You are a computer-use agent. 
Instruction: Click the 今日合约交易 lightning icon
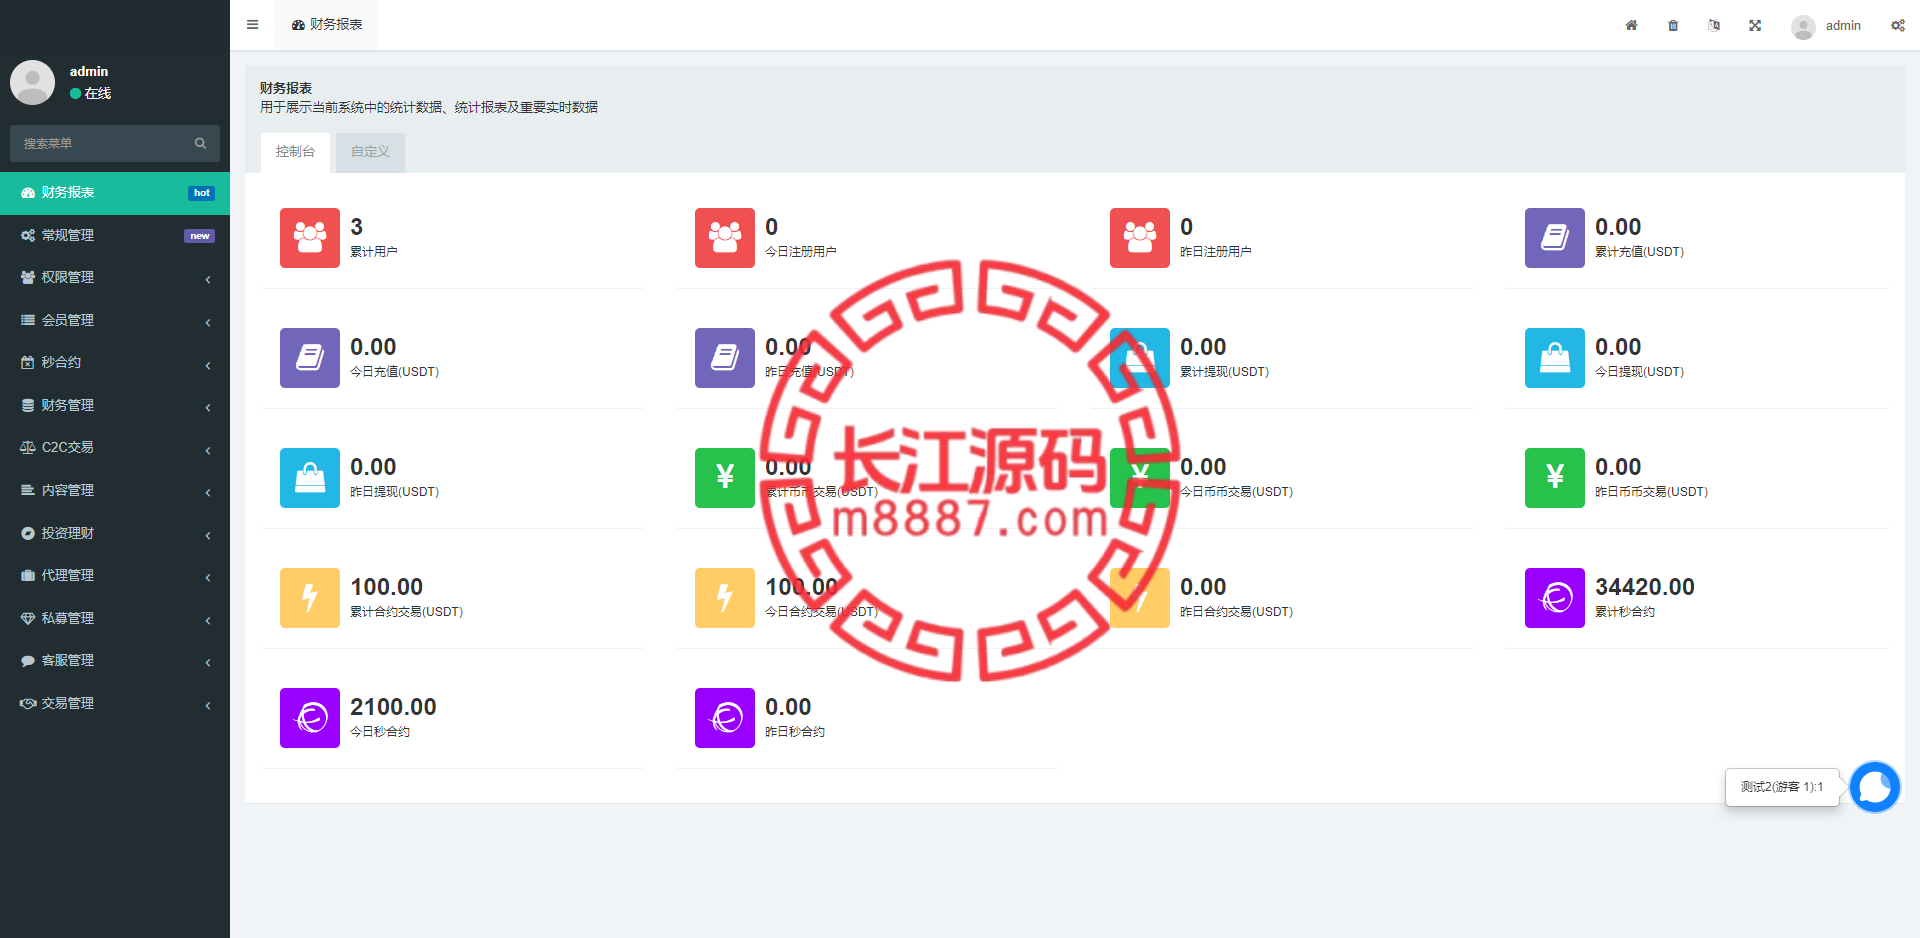tap(725, 598)
